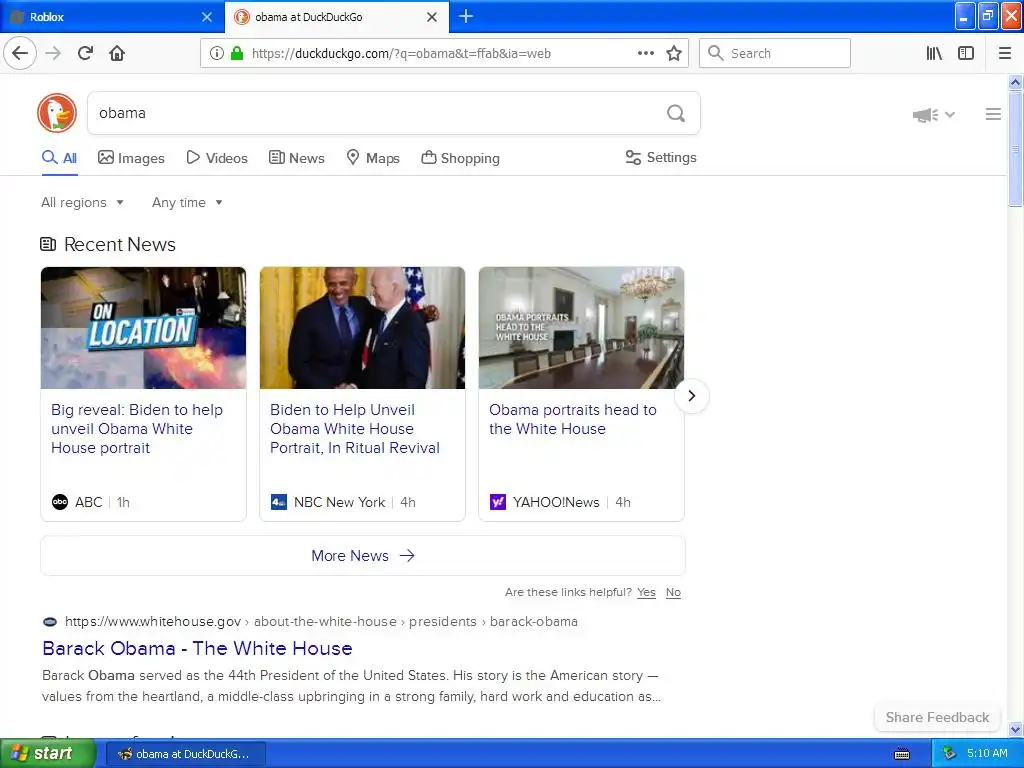
Task: Focus the Firefox Search field
Action: (775, 54)
